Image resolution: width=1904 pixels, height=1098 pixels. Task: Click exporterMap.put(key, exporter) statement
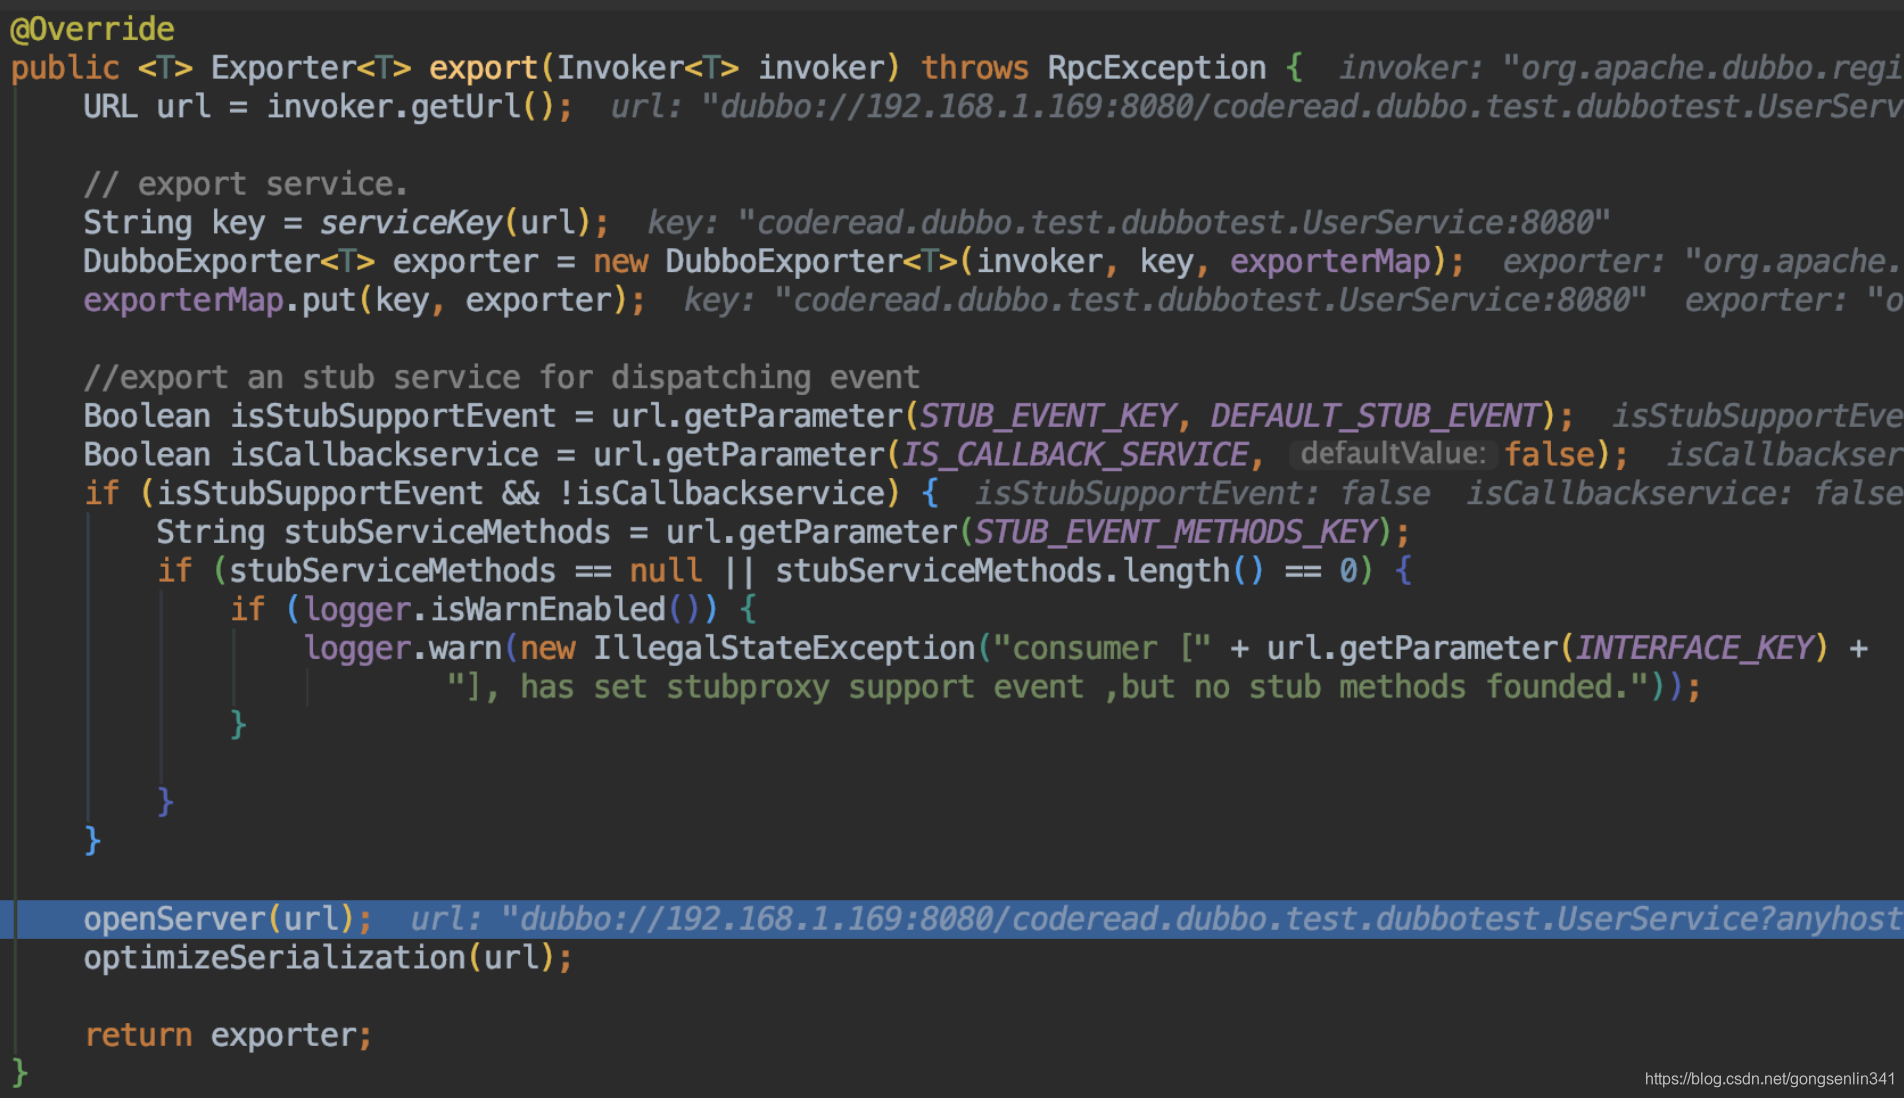364,300
